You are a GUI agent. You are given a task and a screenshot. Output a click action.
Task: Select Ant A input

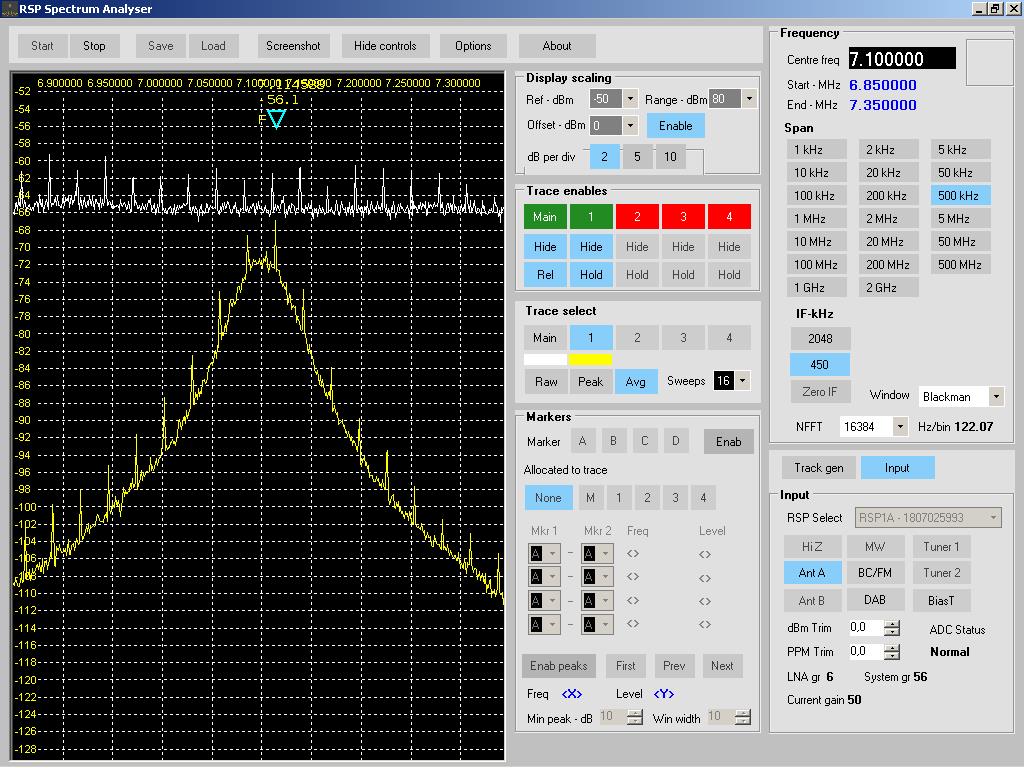[x=812, y=573]
